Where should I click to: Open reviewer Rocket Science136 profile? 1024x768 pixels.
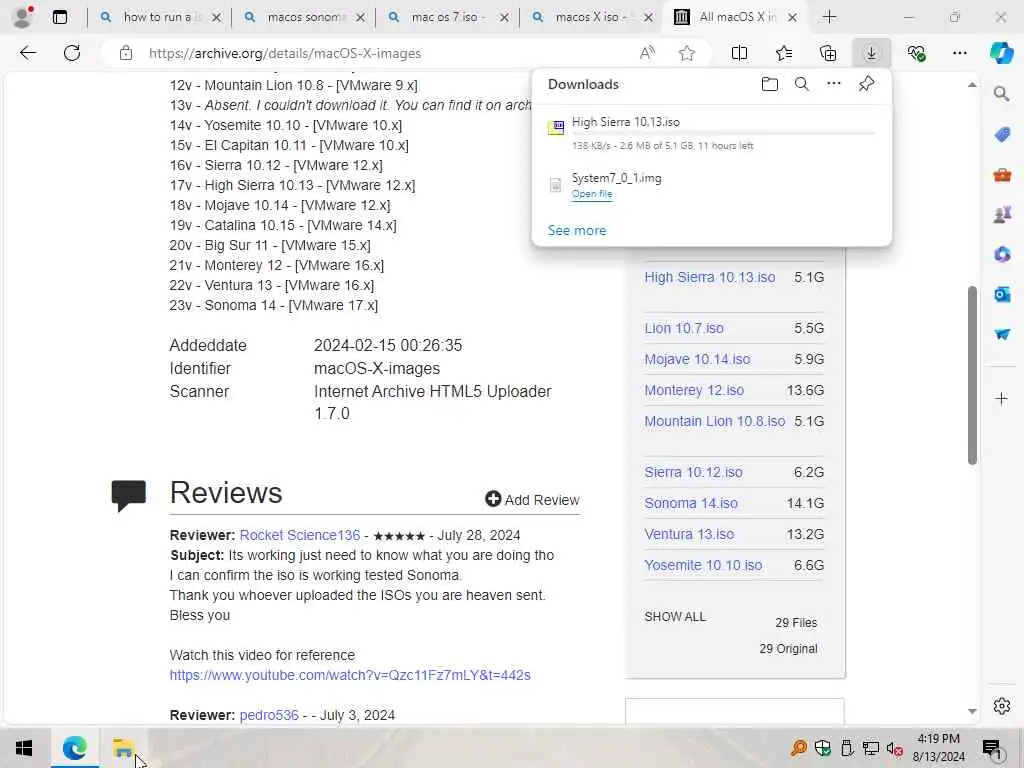pos(300,536)
